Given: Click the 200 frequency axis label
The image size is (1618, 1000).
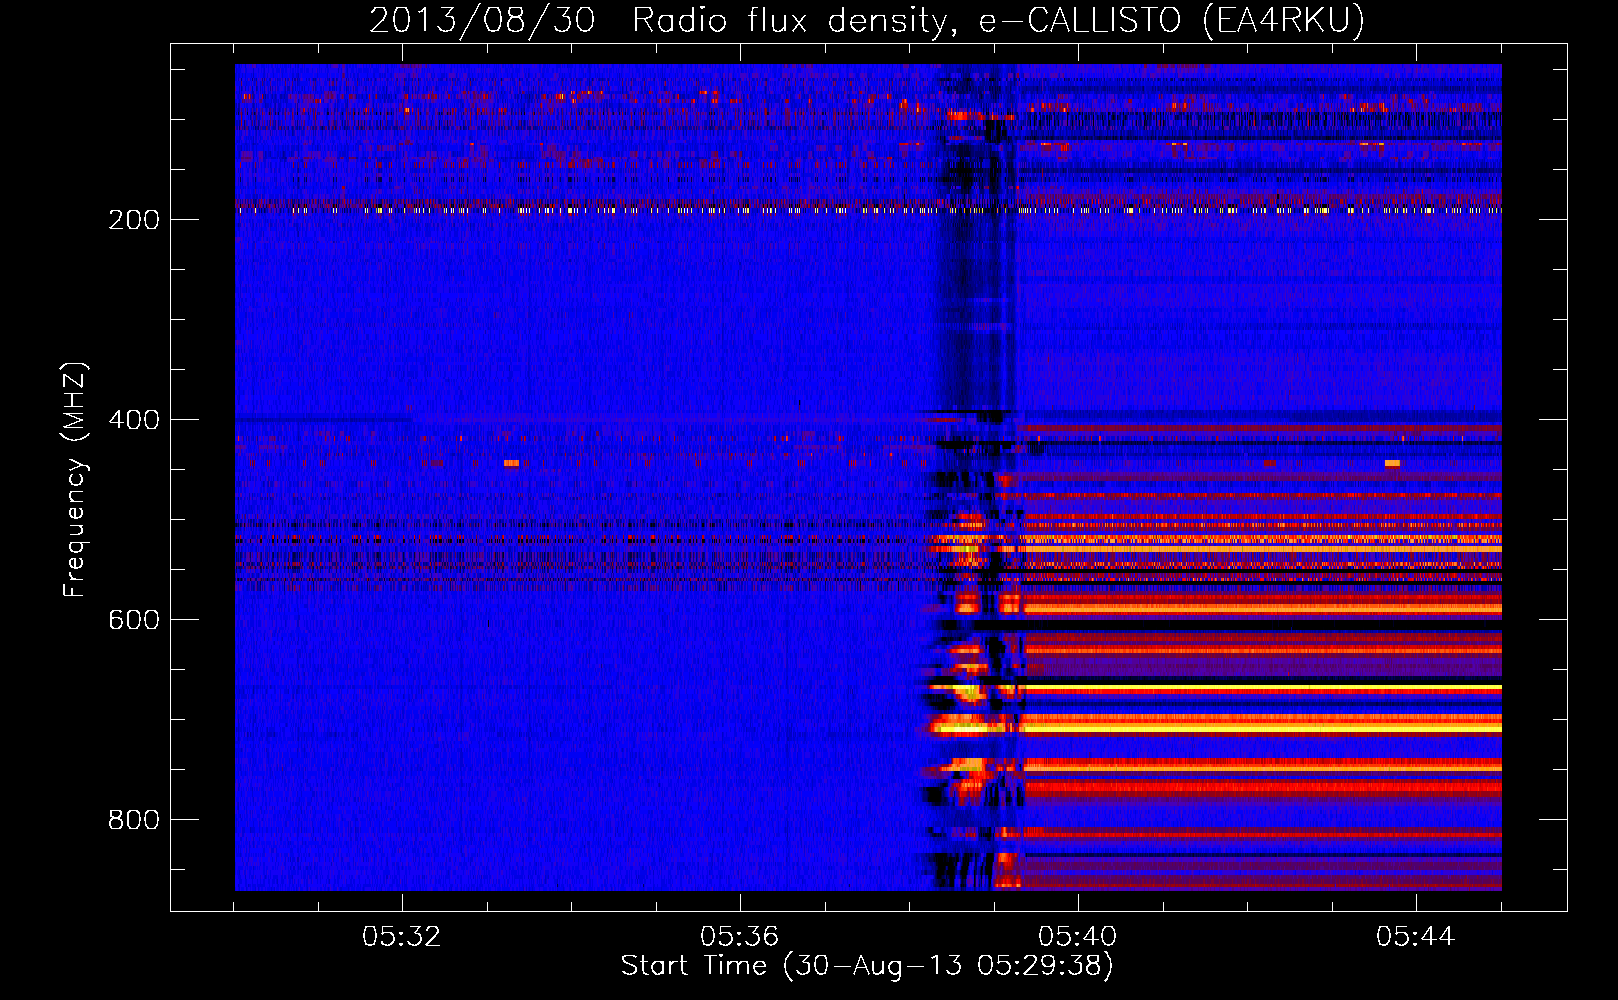Looking at the screenshot, I should tap(134, 220).
